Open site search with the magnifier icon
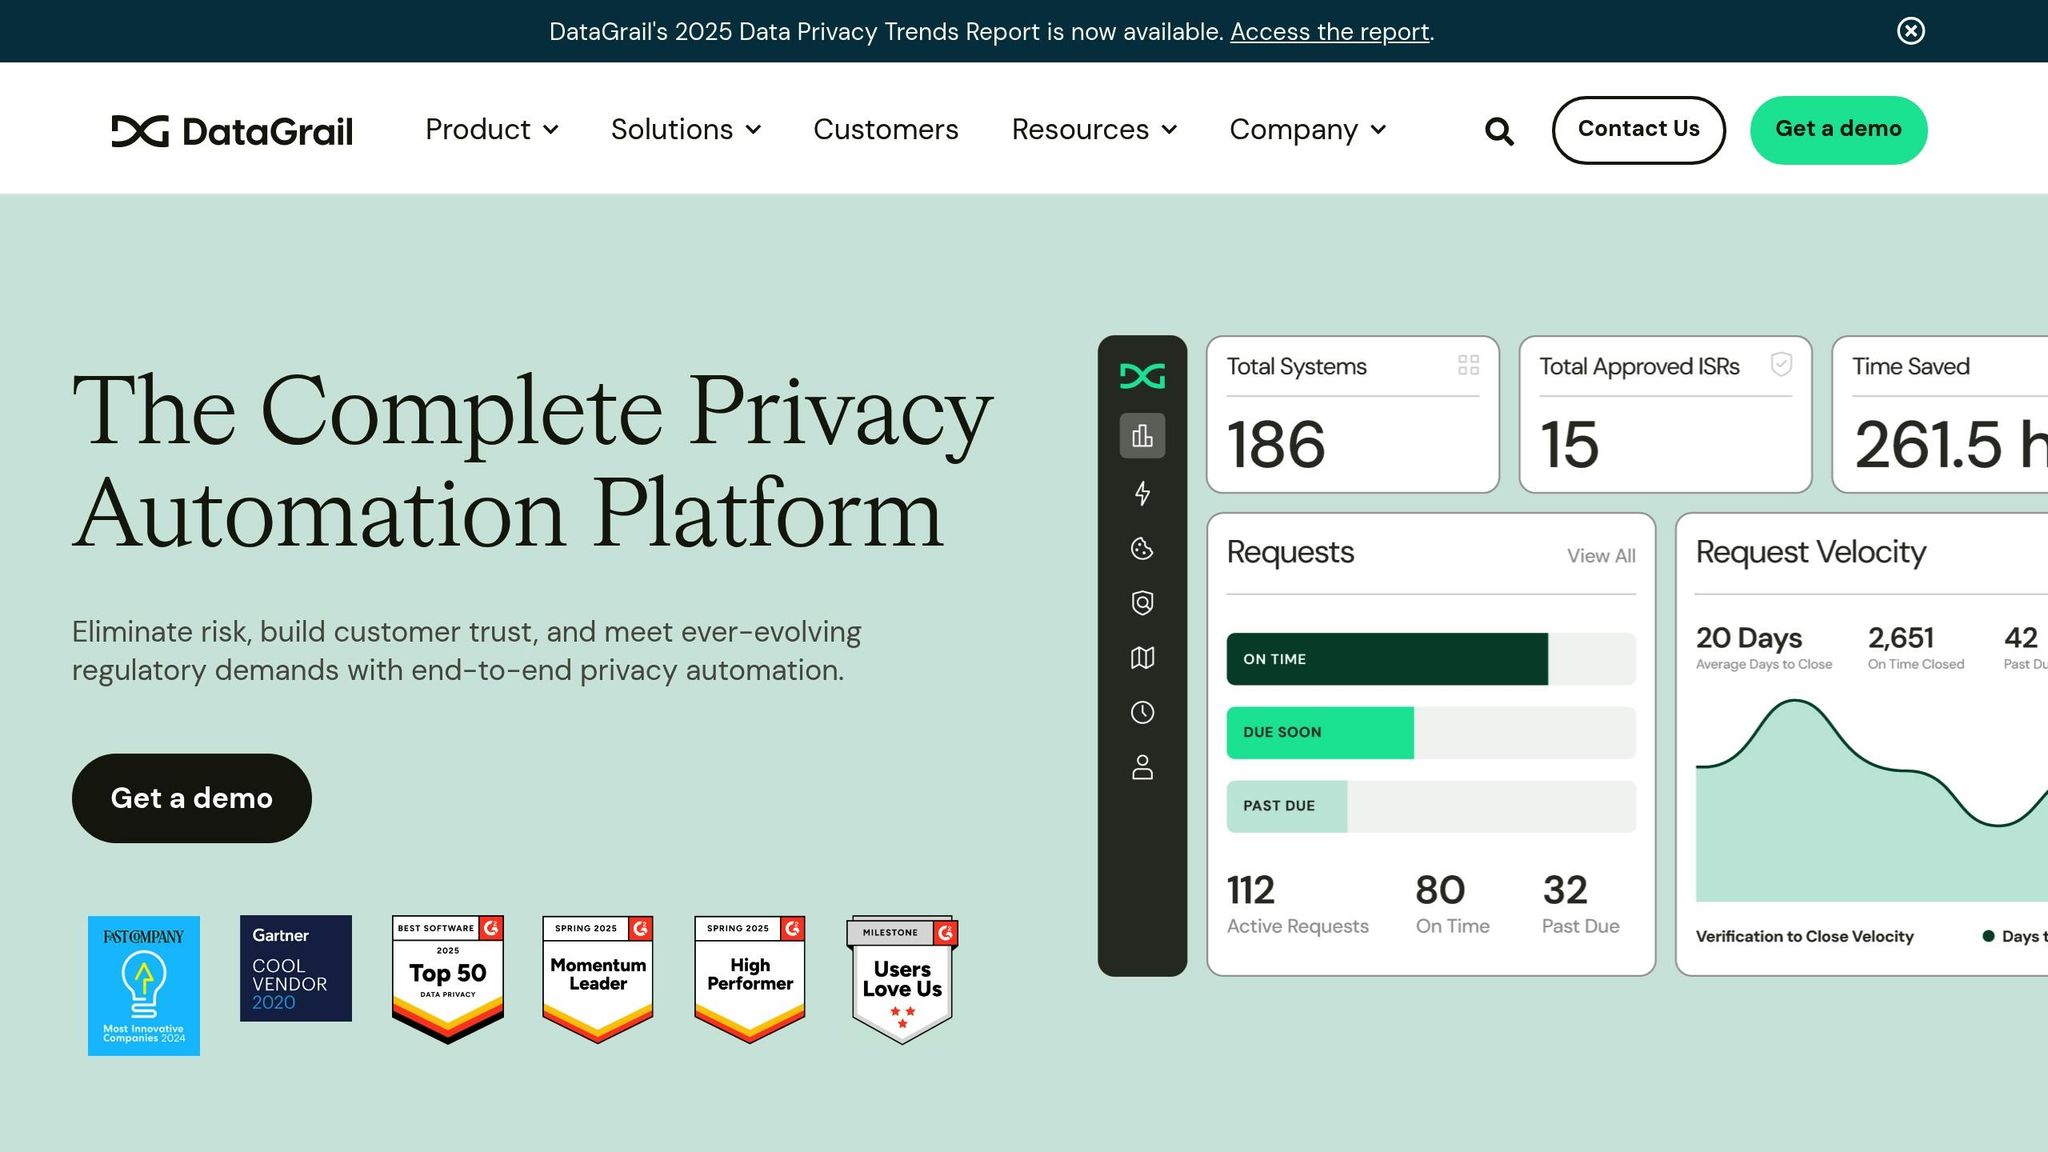2048x1152 pixels. click(x=1499, y=131)
